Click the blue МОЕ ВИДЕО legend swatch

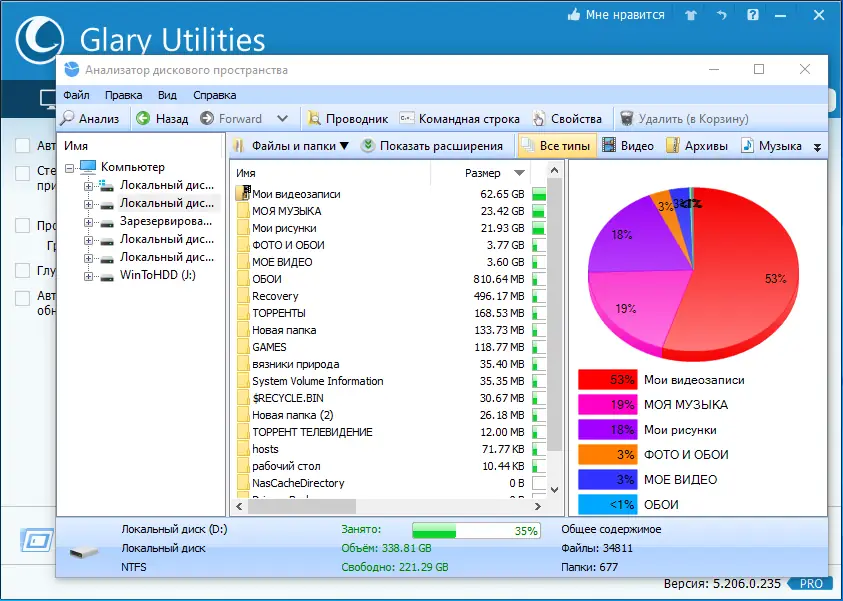click(608, 480)
